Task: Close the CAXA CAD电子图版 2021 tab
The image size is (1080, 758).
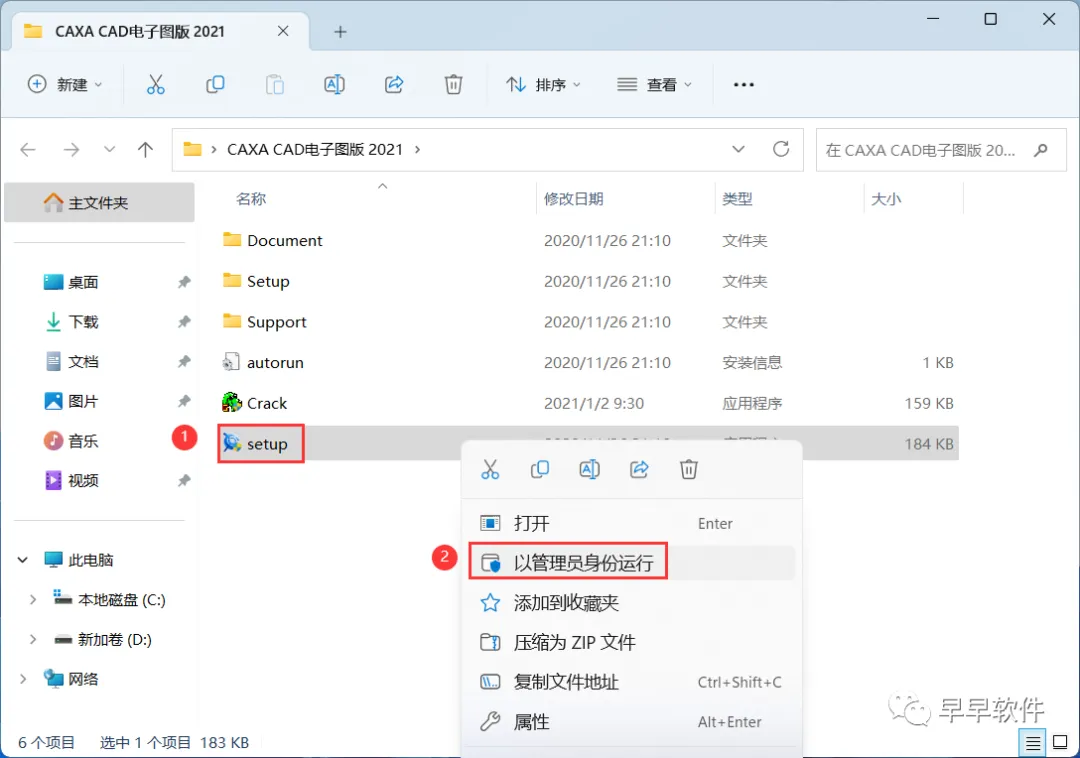Action: (283, 31)
